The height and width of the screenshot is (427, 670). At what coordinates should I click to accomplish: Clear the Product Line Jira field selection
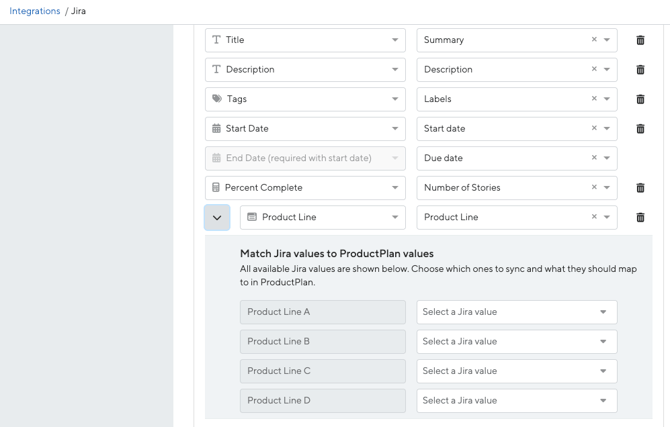coord(594,216)
